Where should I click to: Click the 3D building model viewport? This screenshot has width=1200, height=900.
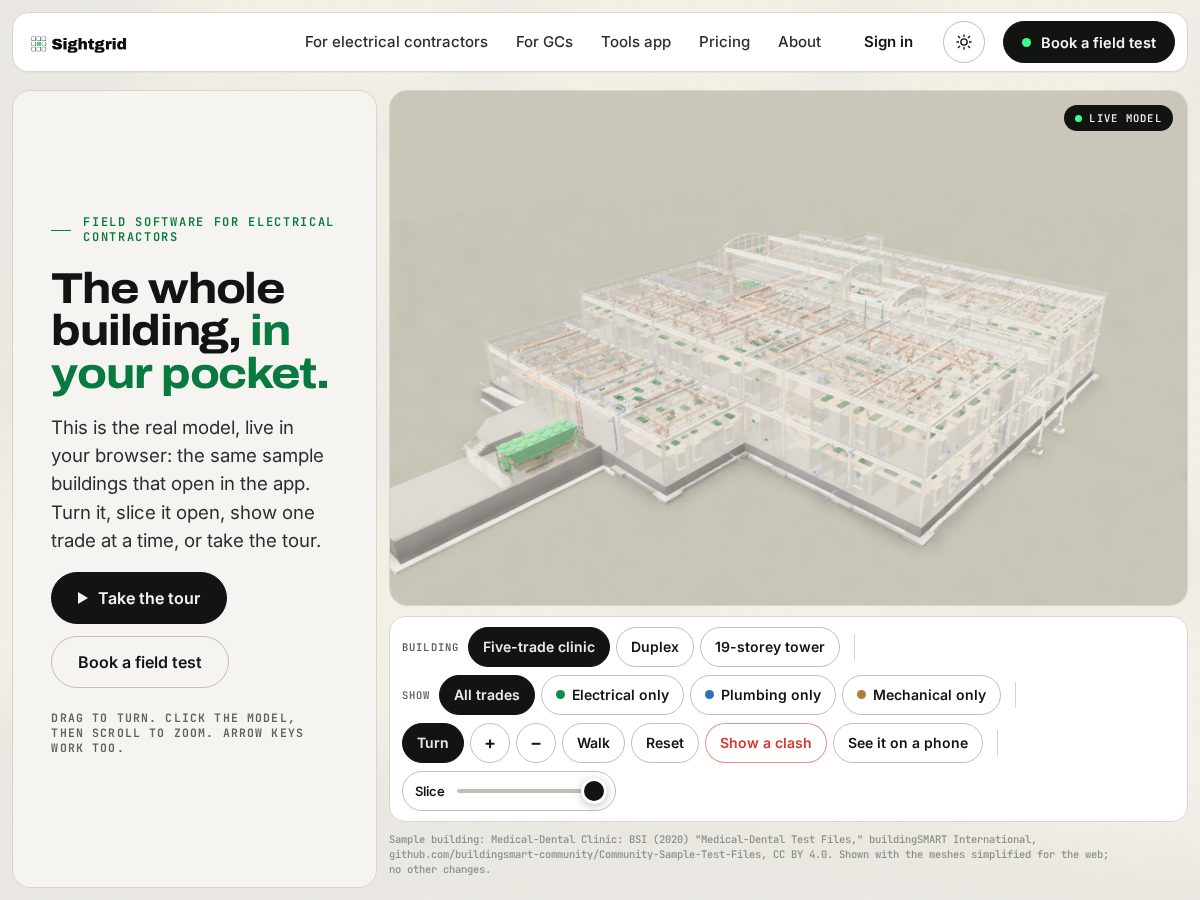(788, 348)
